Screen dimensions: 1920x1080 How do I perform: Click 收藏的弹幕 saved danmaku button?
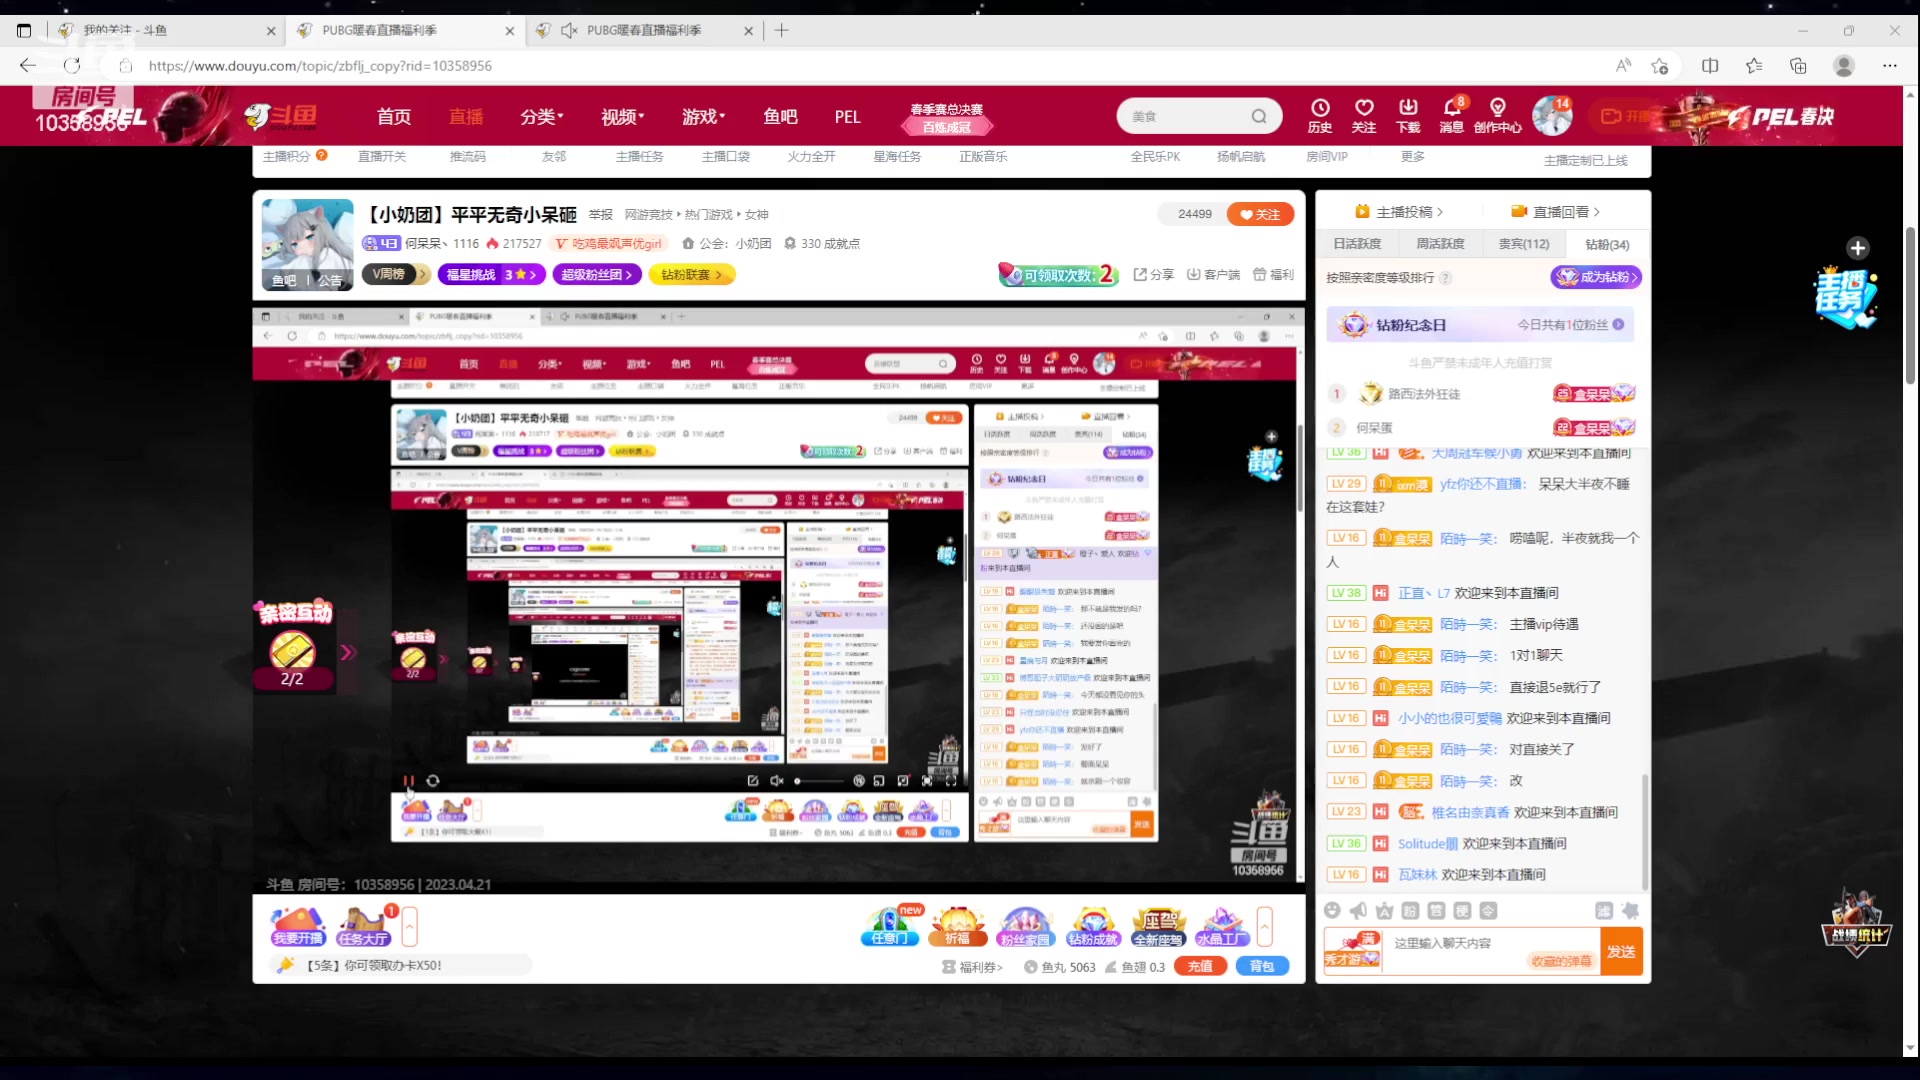(x=1561, y=962)
